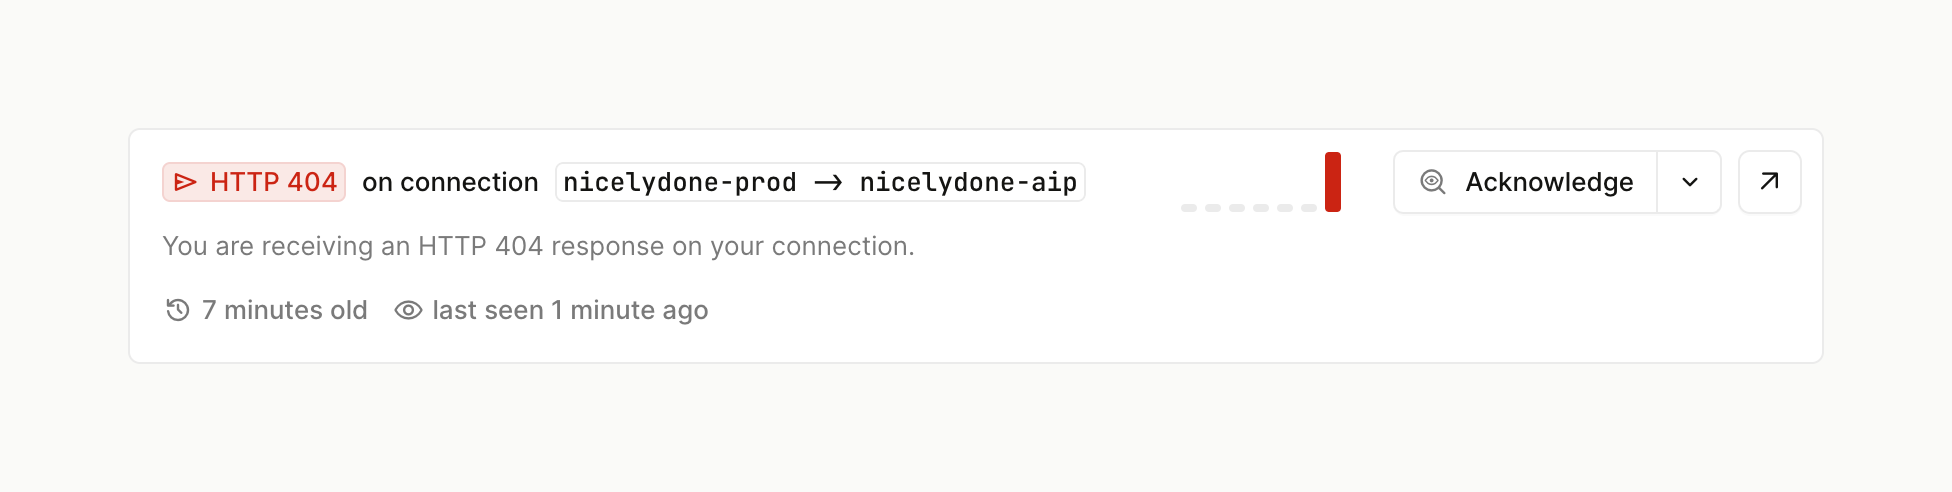Open the issue with the diagonal arrow button
This screenshot has width=1952, height=492.
(x=1770, y=182)
